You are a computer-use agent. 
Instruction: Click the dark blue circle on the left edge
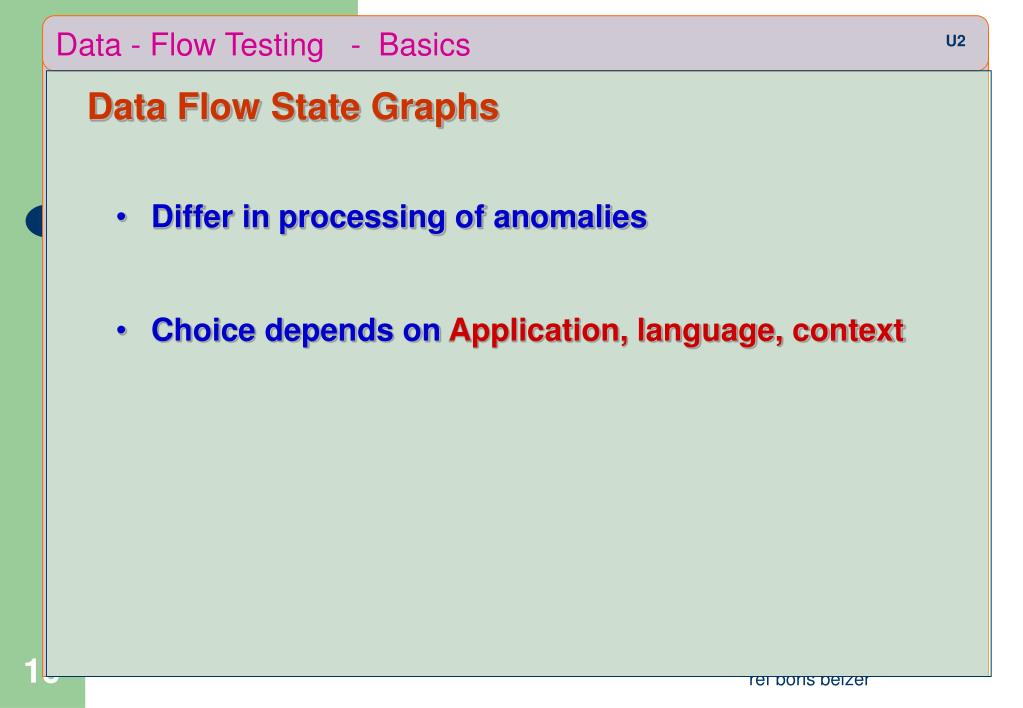pos(35,221)
